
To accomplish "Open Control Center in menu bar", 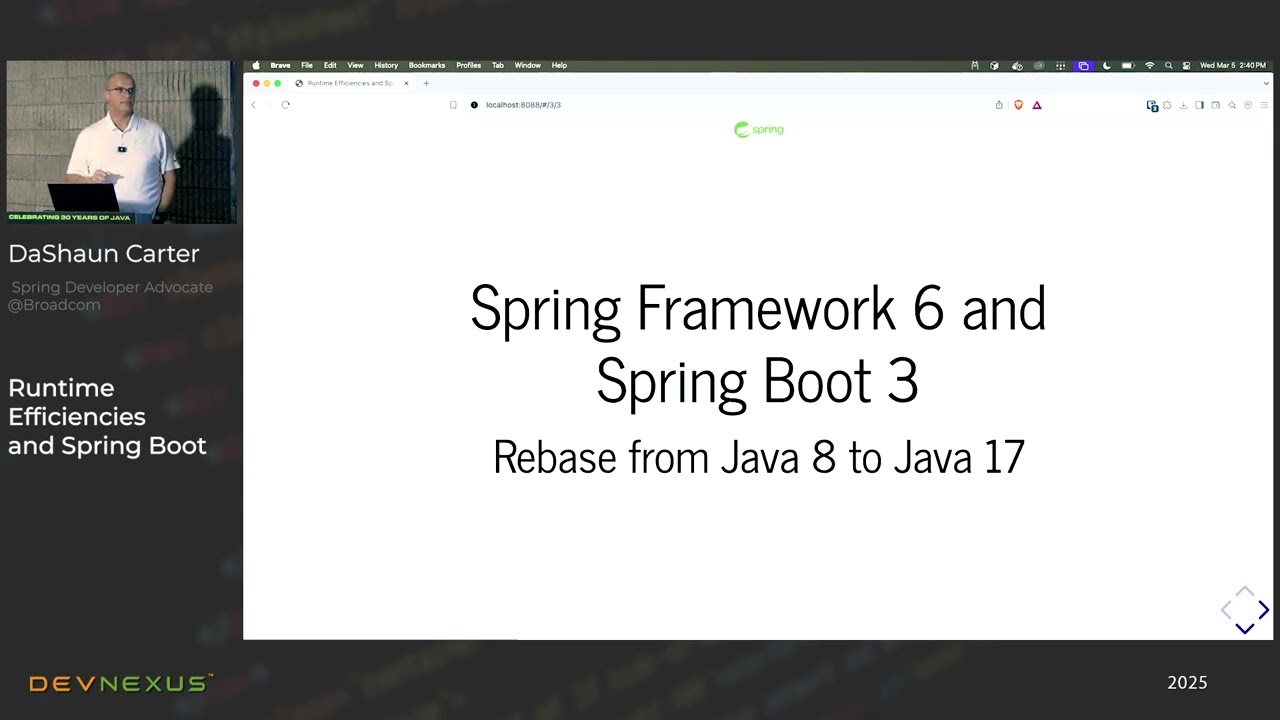I will tap(1186, 65).
